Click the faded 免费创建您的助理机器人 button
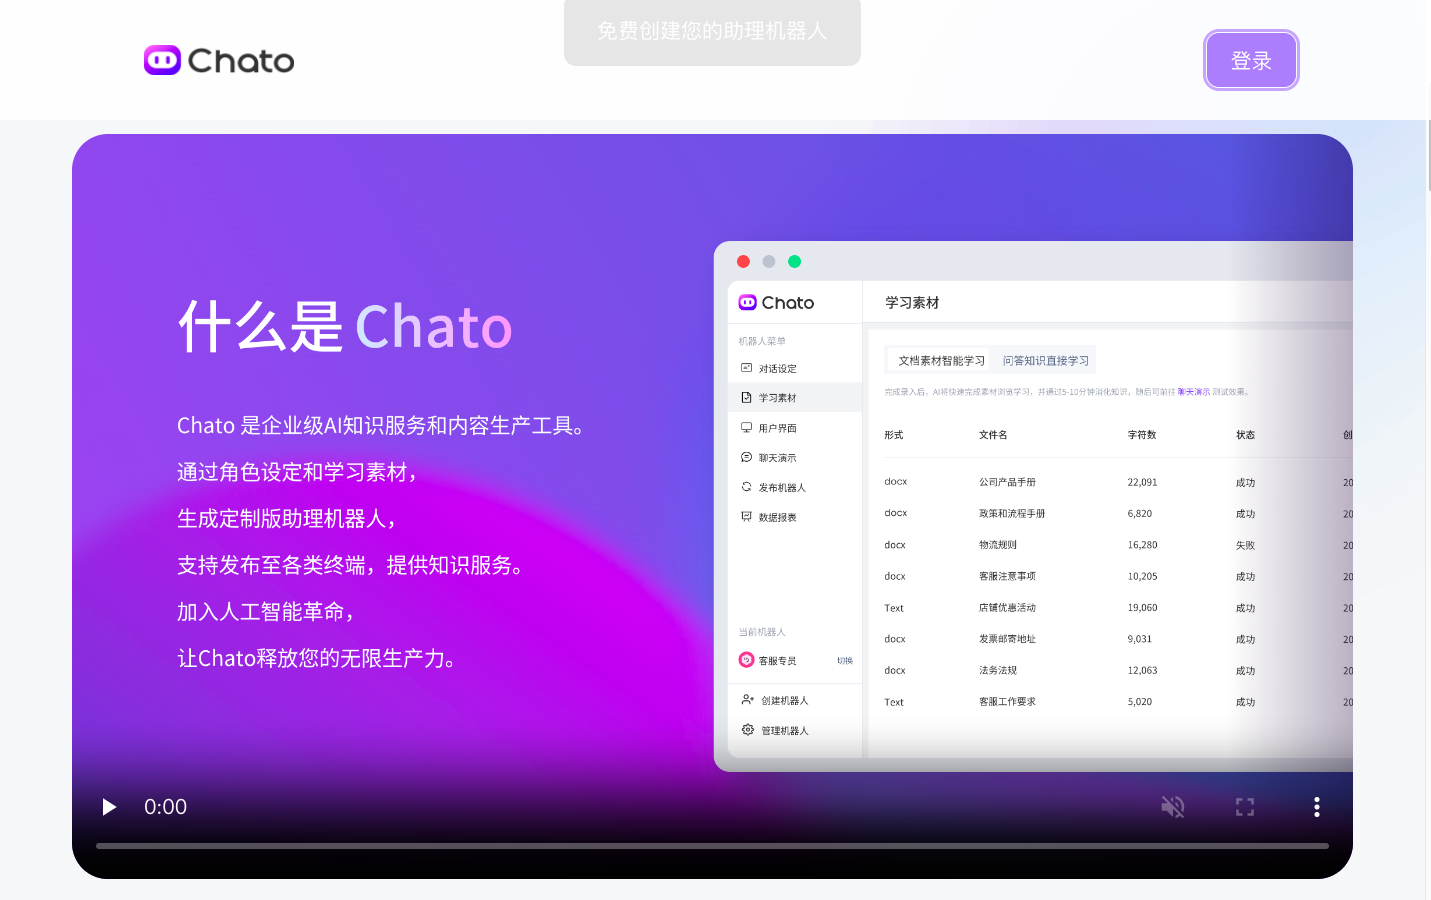This screenshot has height=900, width=1431. tap(712, 32)
